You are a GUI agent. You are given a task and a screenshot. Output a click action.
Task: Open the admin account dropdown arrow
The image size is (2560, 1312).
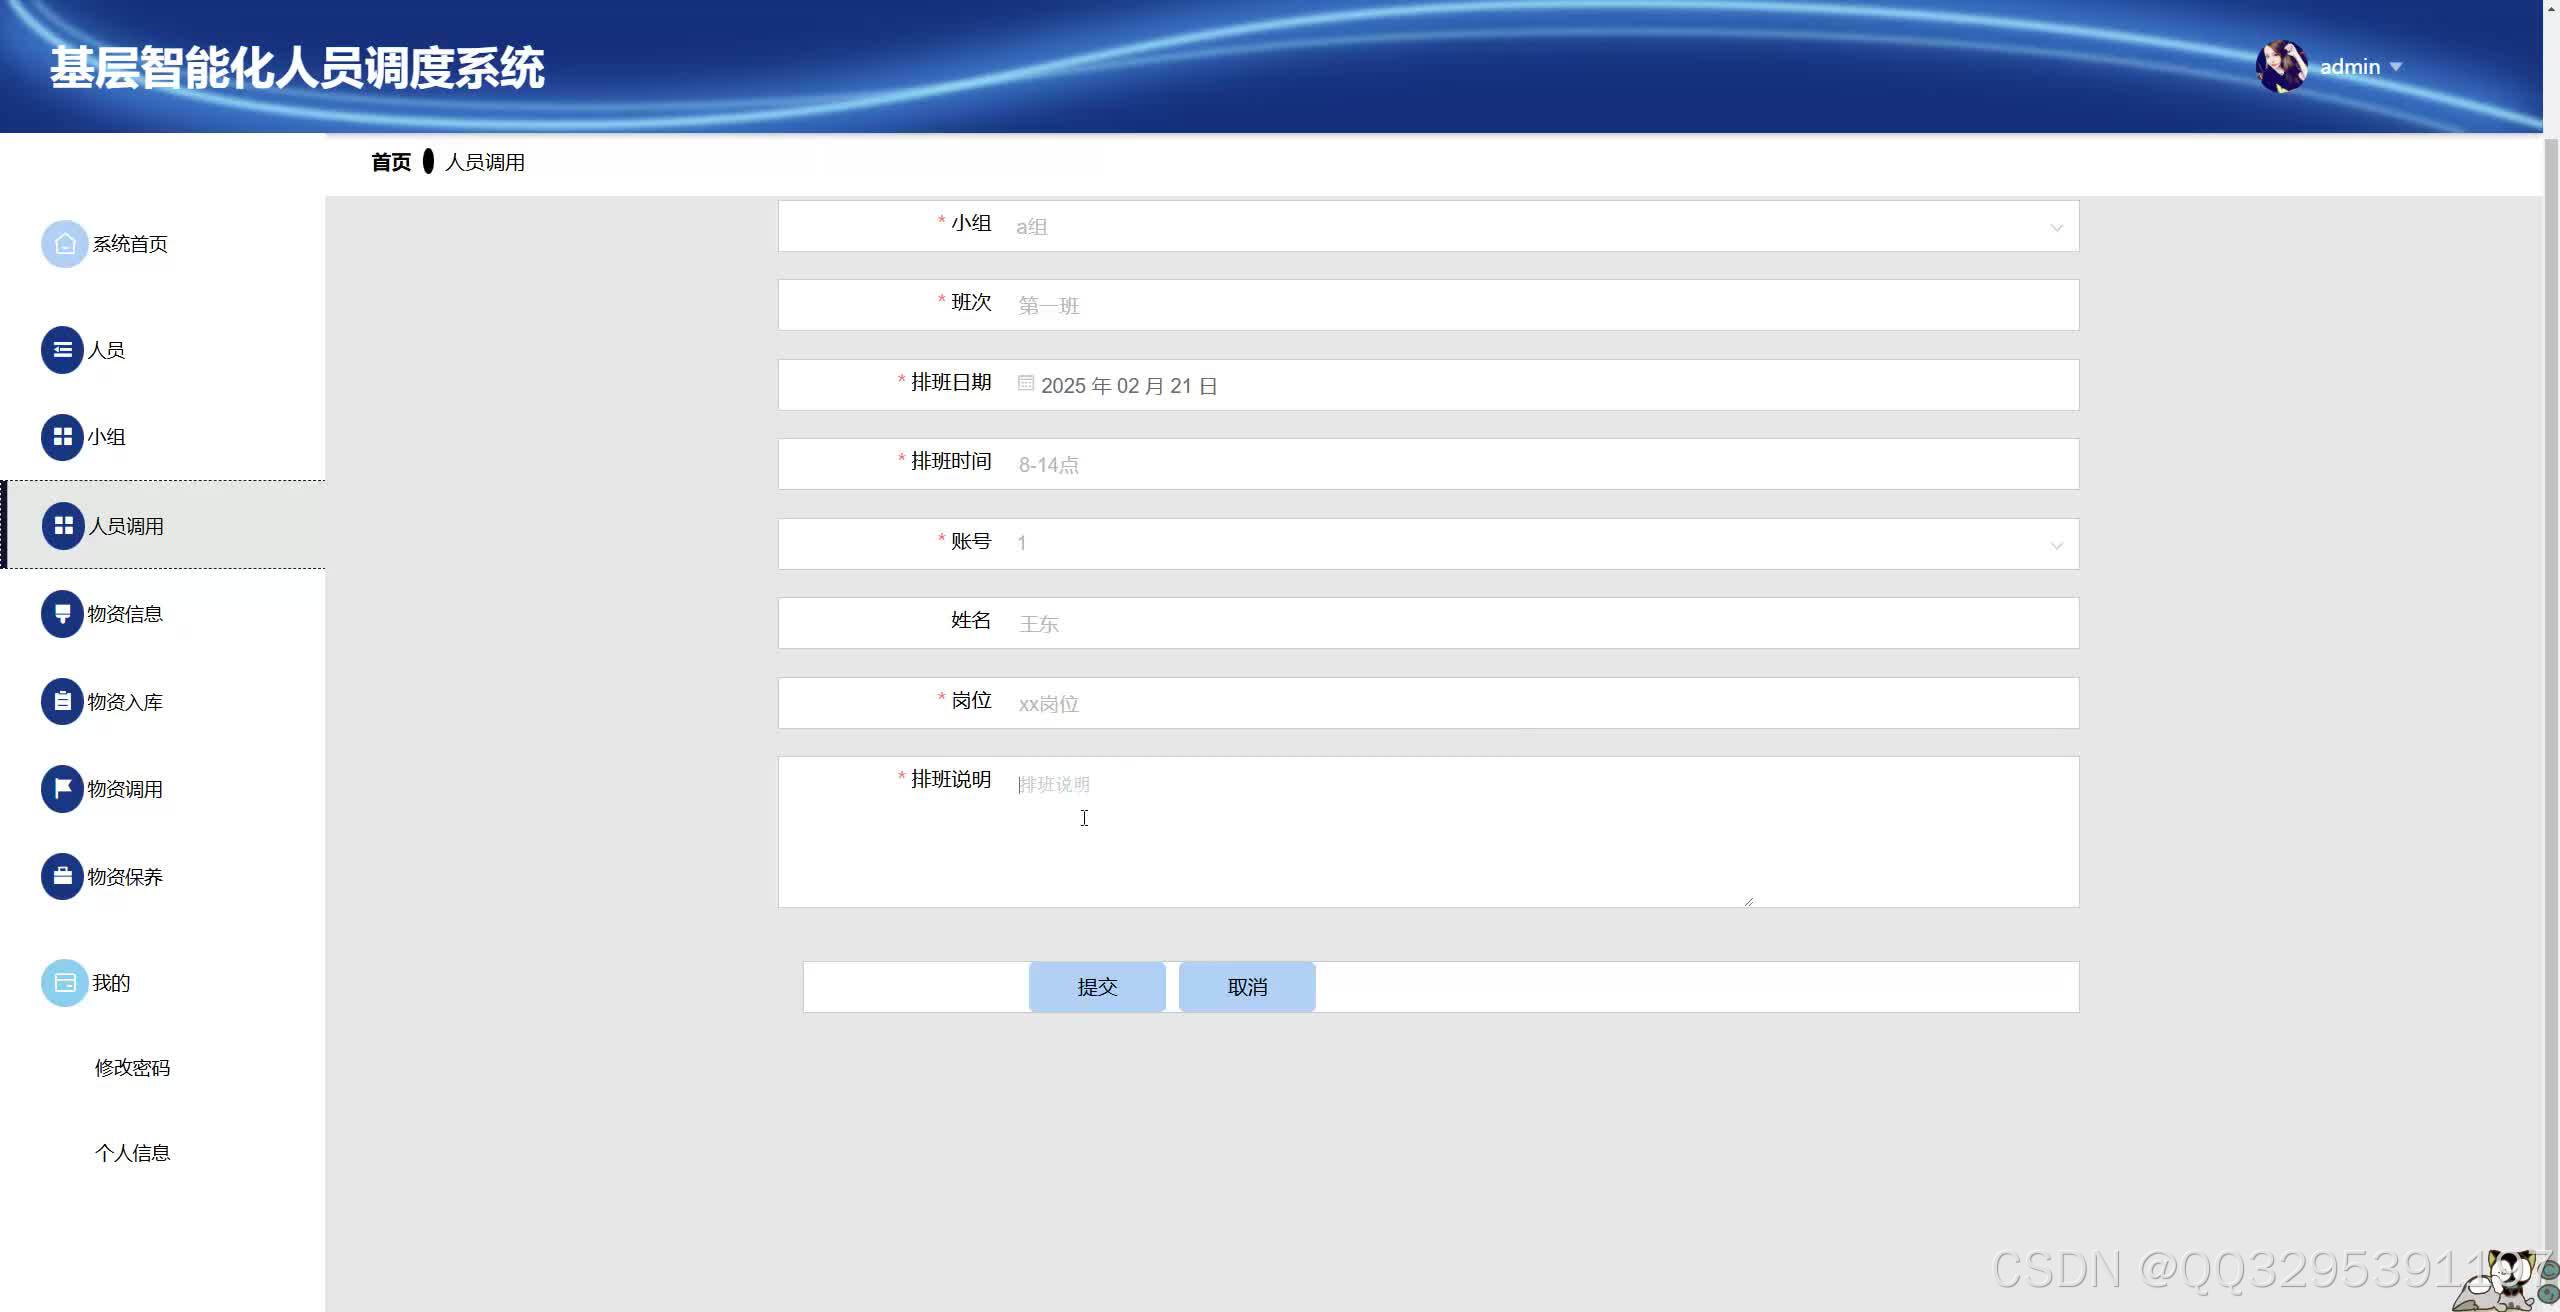(2396, 67)
